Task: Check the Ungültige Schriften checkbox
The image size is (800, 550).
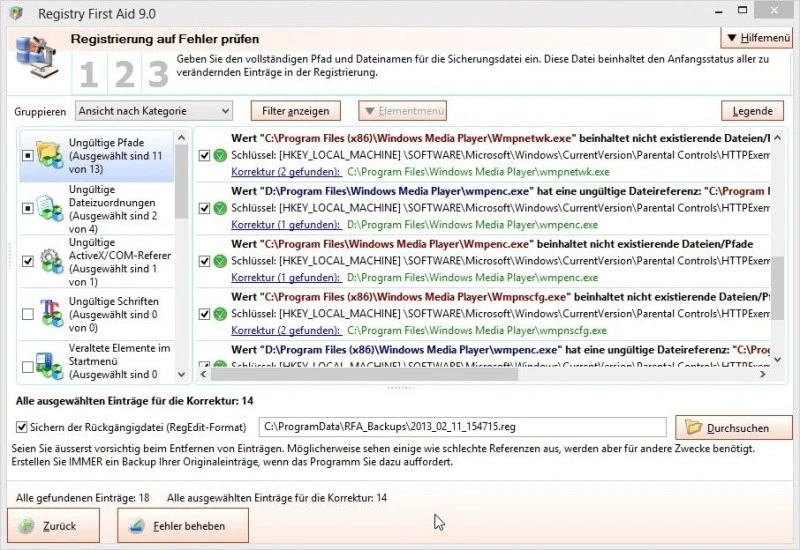Action: (28, 314)
